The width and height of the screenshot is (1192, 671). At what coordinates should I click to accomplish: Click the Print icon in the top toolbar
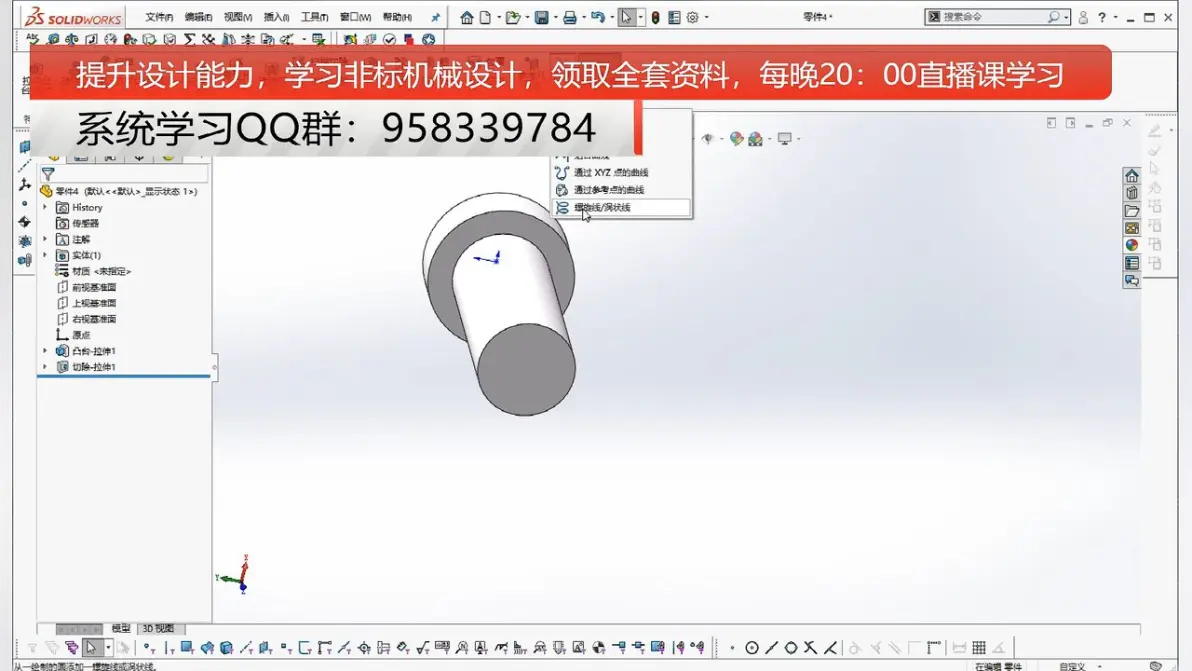[x=569, y=17]
